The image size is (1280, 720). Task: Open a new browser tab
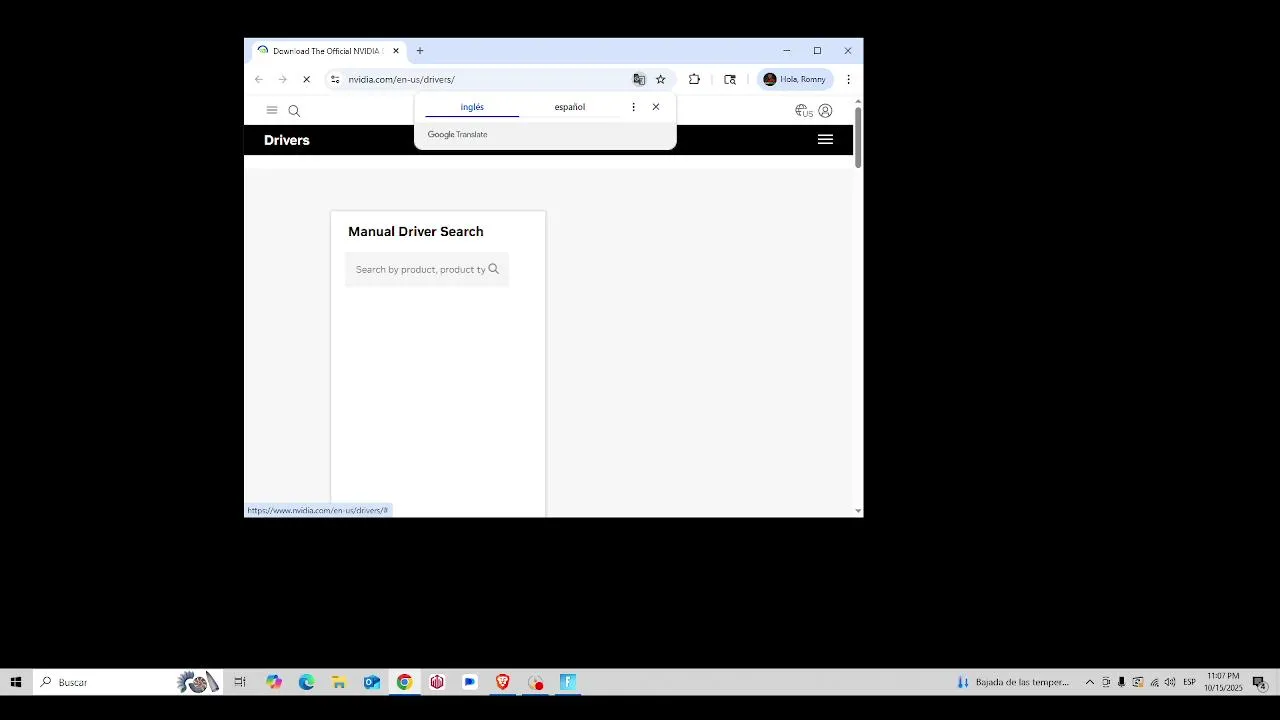420,51
